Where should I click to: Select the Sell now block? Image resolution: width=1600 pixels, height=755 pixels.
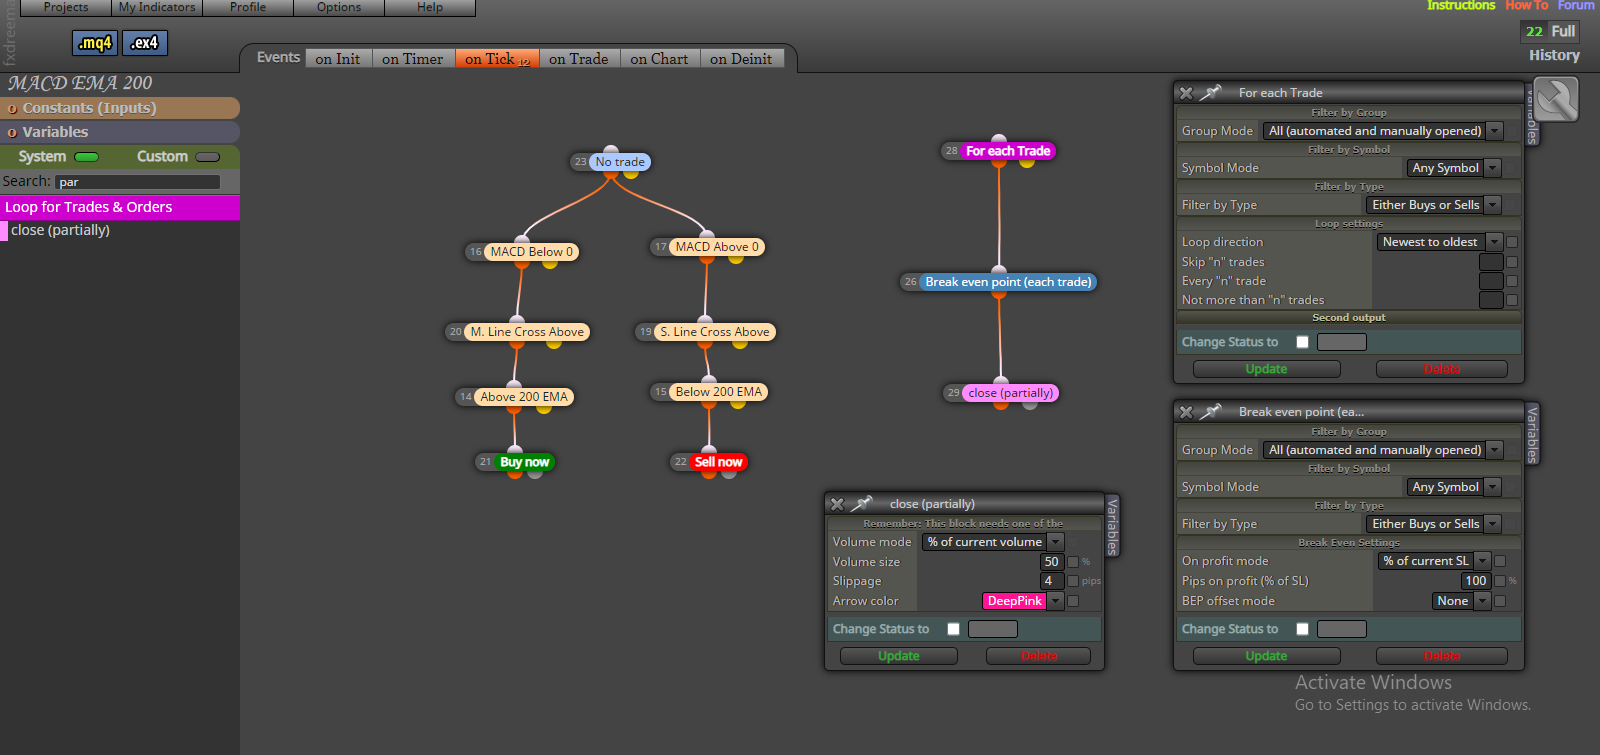[x=718, y=462]
